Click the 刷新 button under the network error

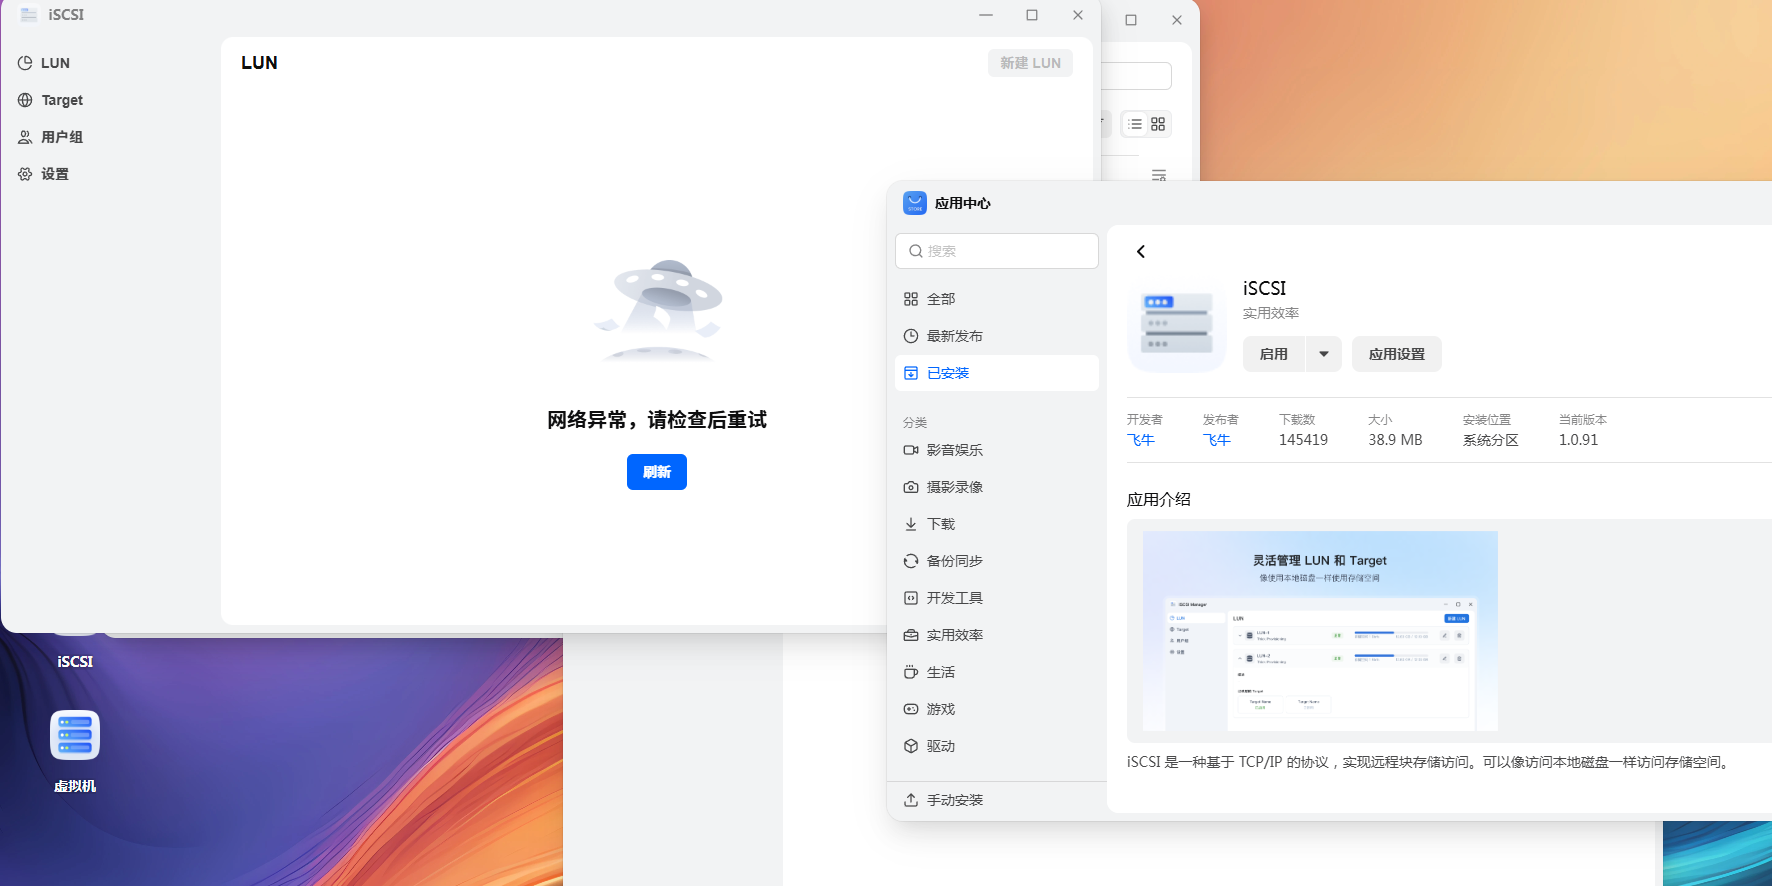coord(657,472)
